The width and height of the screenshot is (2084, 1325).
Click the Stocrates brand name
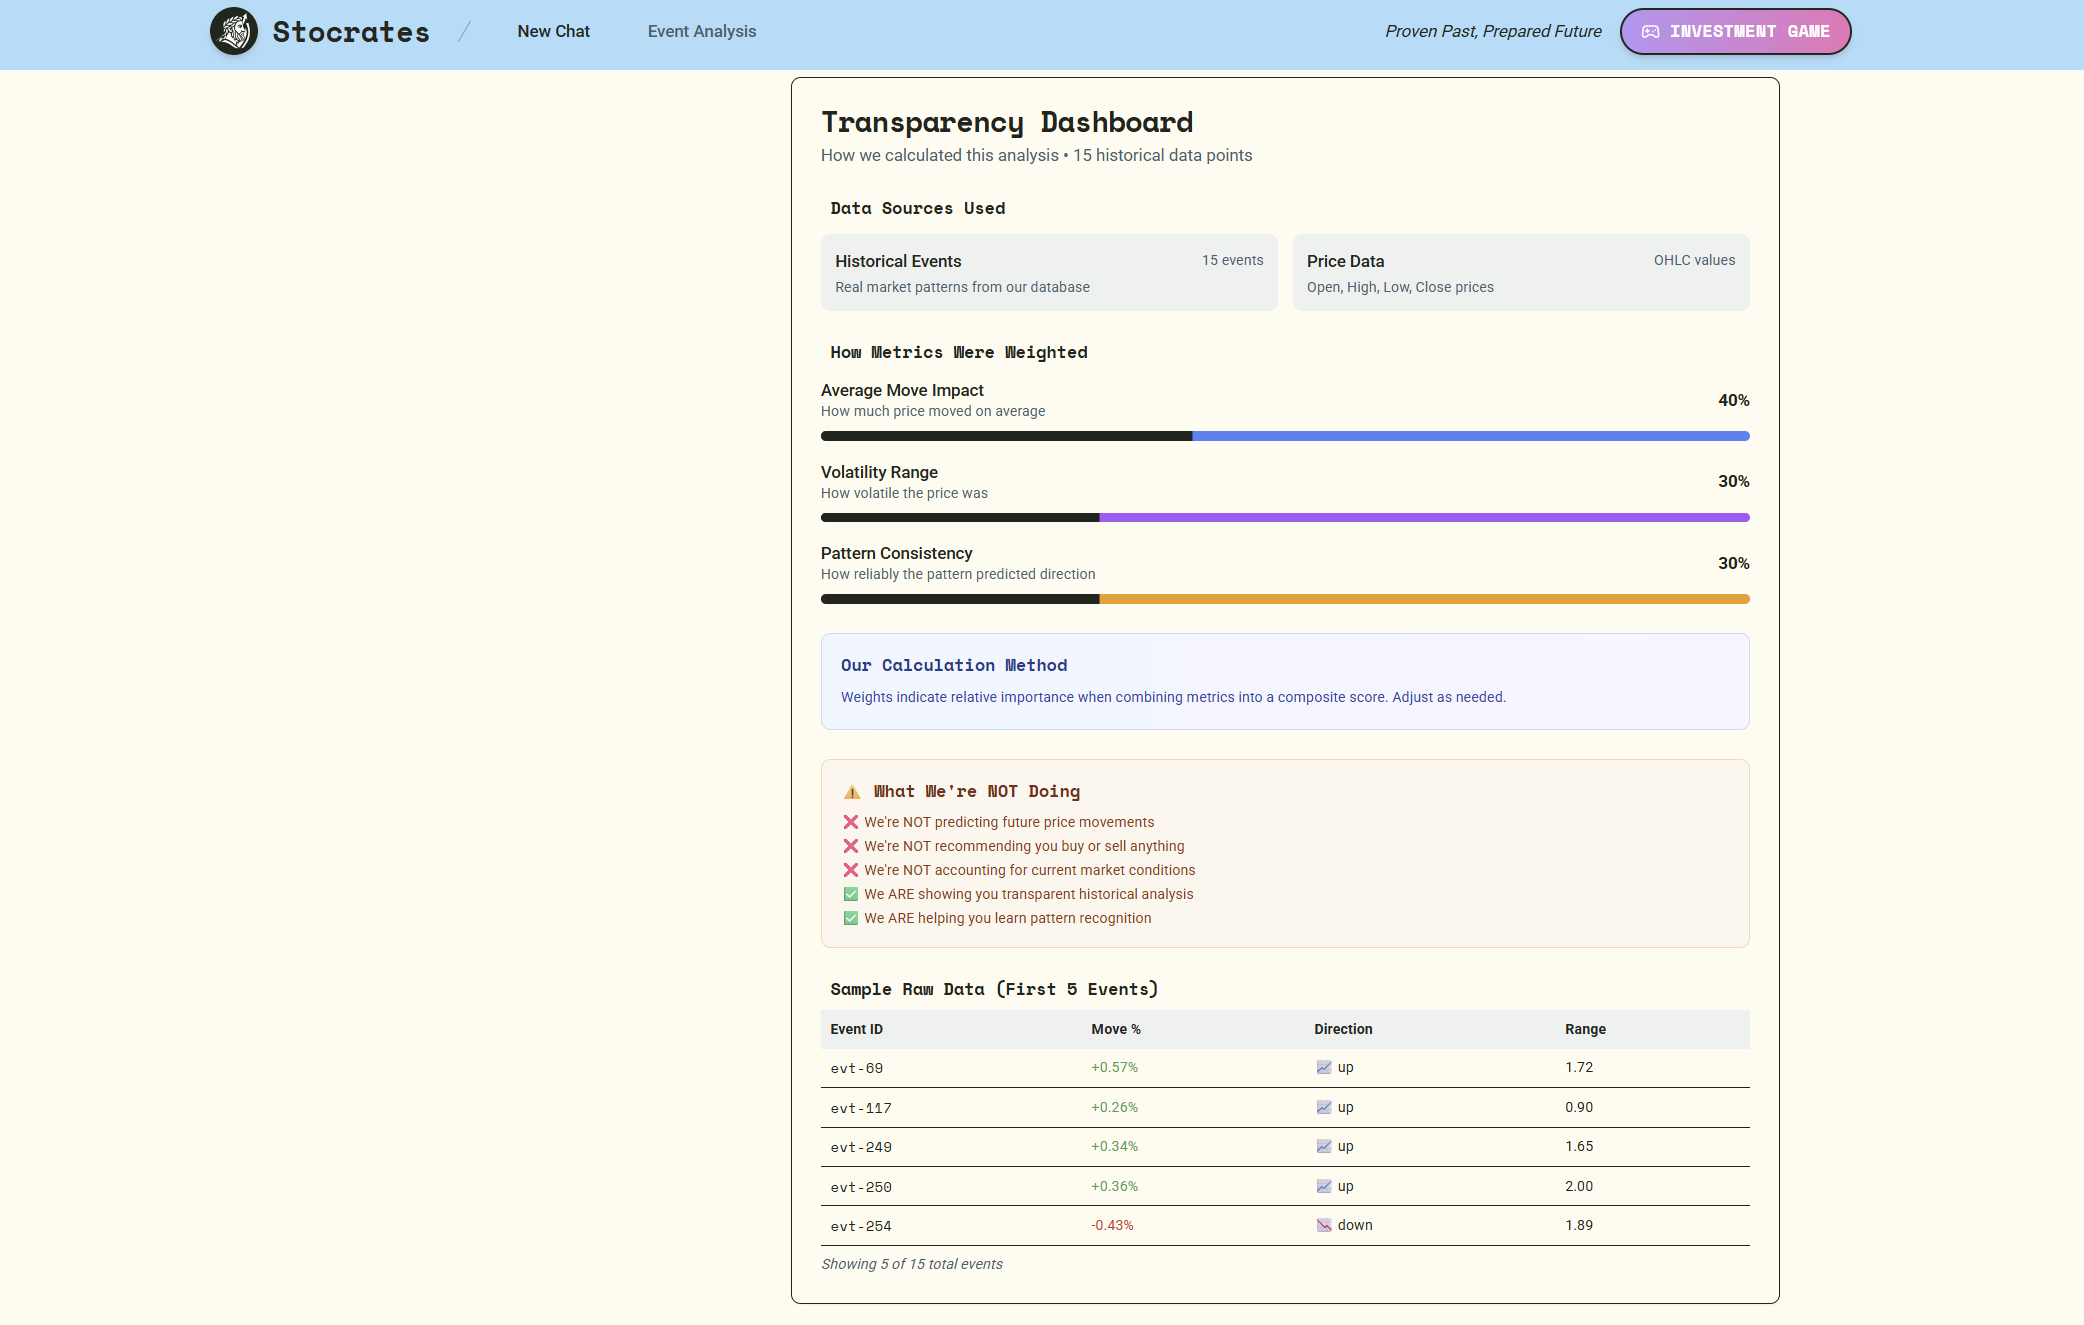click(351, 32)
